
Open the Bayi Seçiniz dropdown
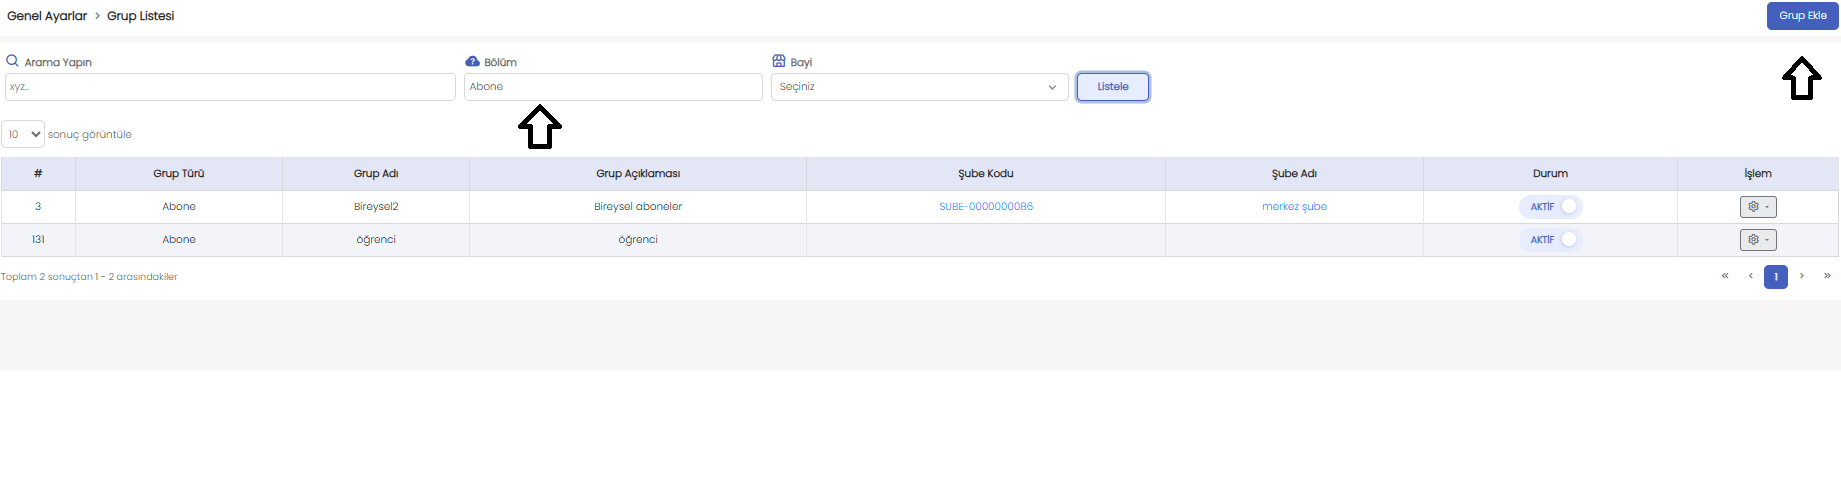pos(918,87)
